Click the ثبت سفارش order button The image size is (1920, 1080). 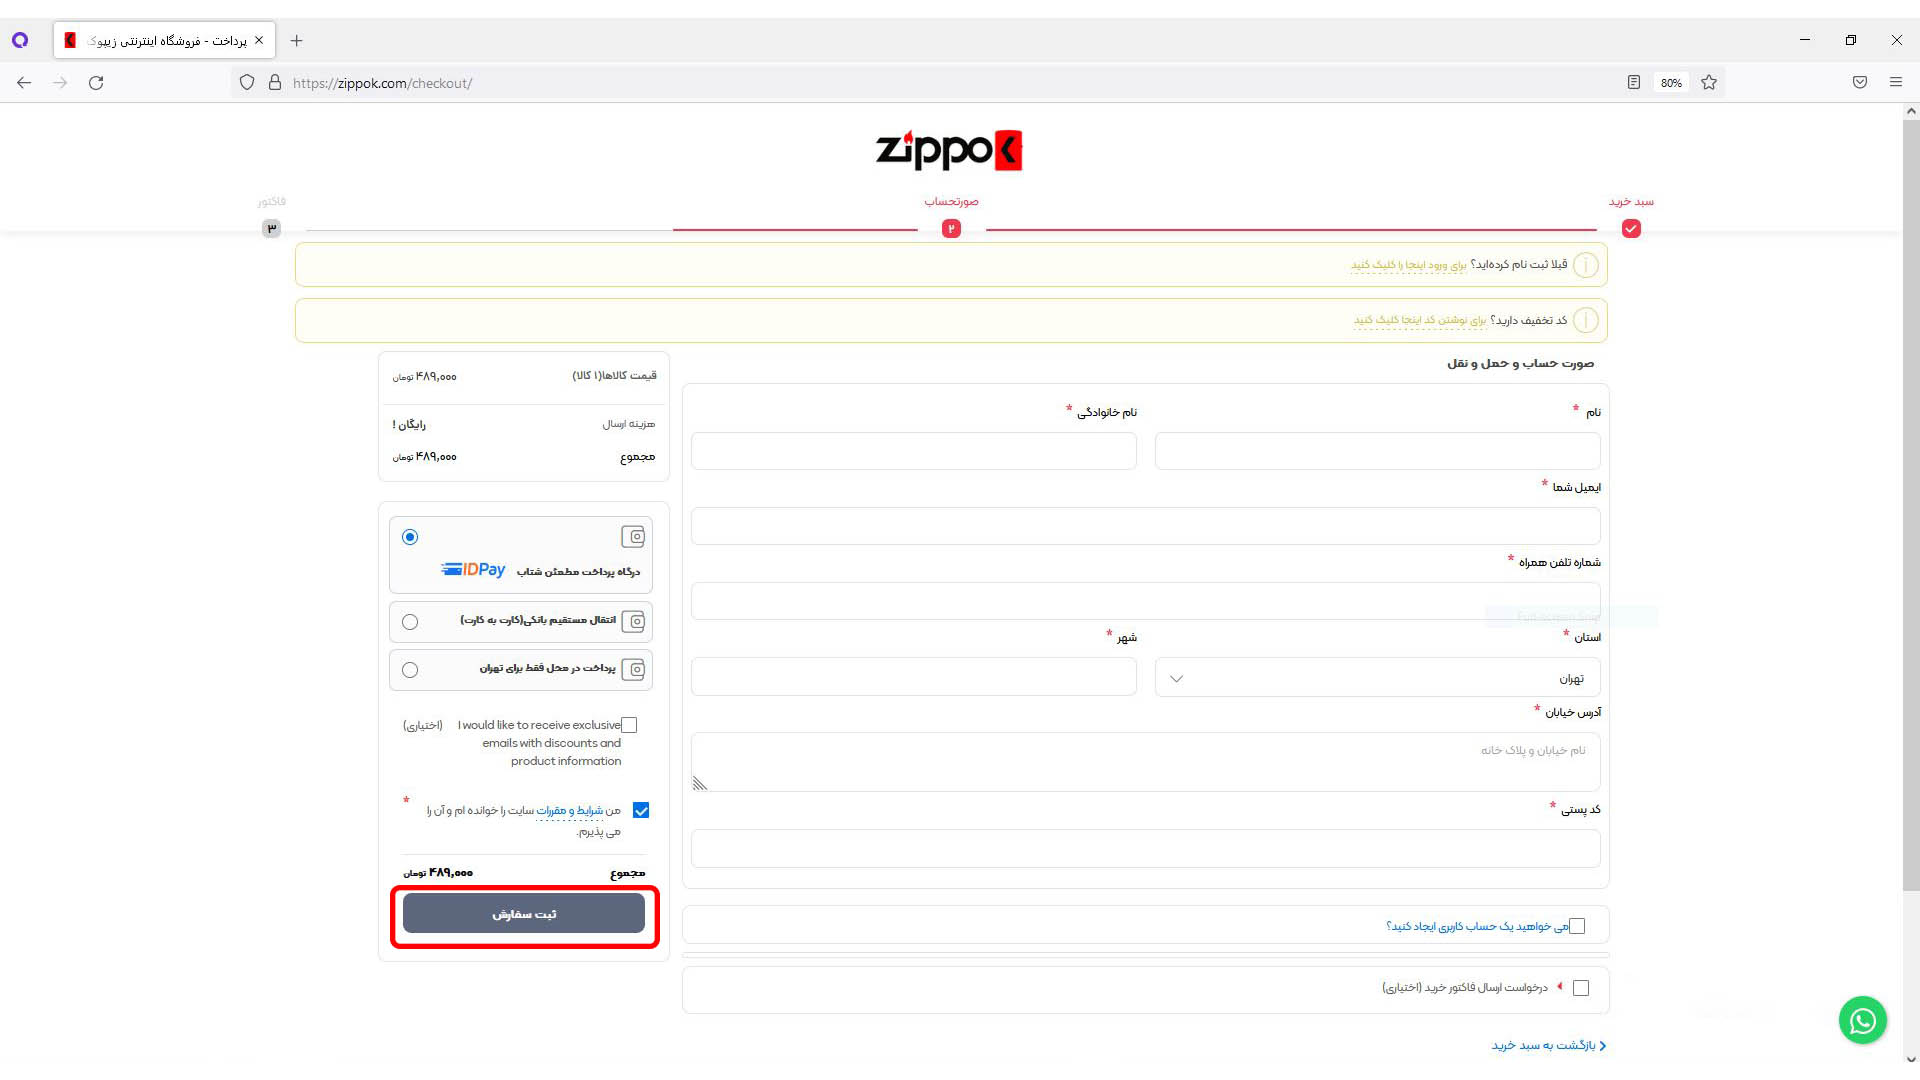point(524,914)
